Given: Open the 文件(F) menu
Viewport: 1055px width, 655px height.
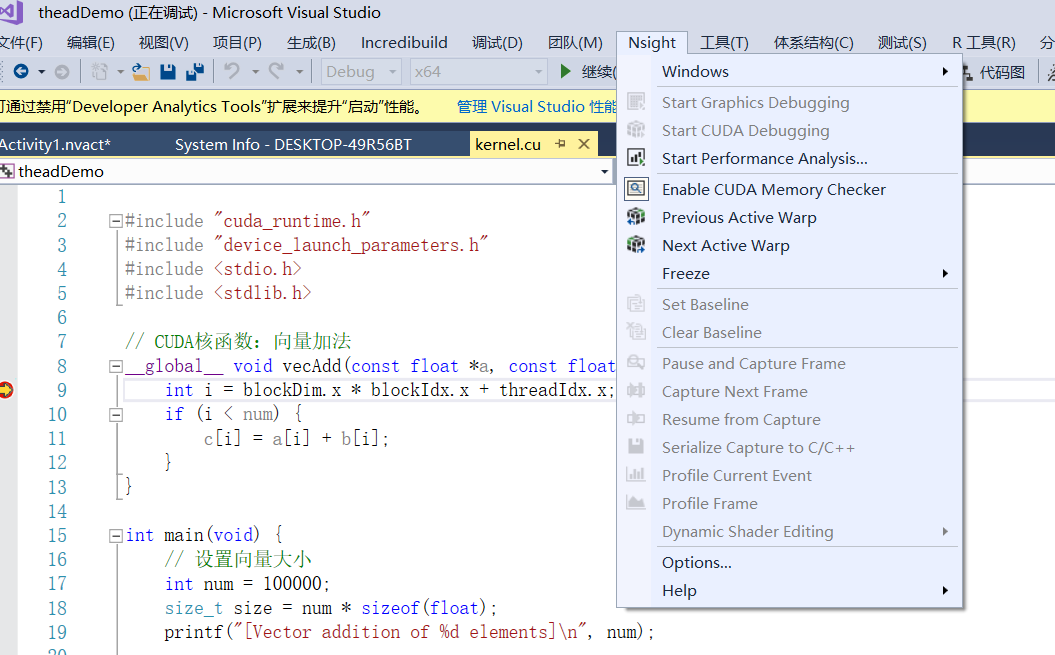Looking at the screenshot, I should [21, 42].
